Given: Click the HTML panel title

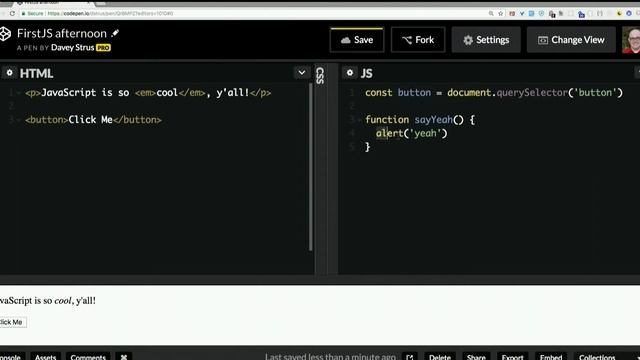Looking at the screenshot, I should point(36,73).
